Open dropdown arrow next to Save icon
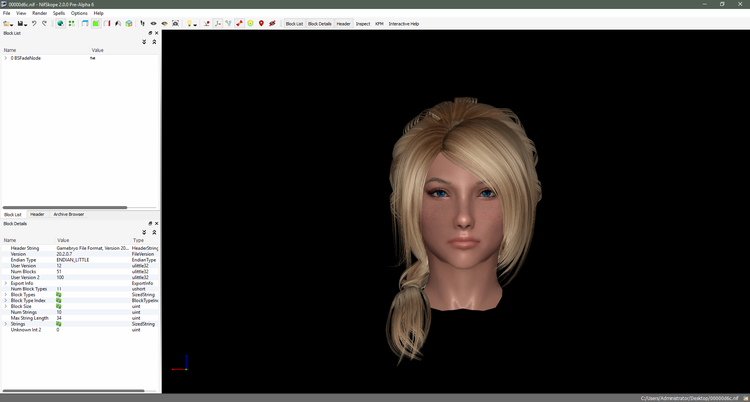This screenshot has height=402, width=750. click(x=25, y=24)
